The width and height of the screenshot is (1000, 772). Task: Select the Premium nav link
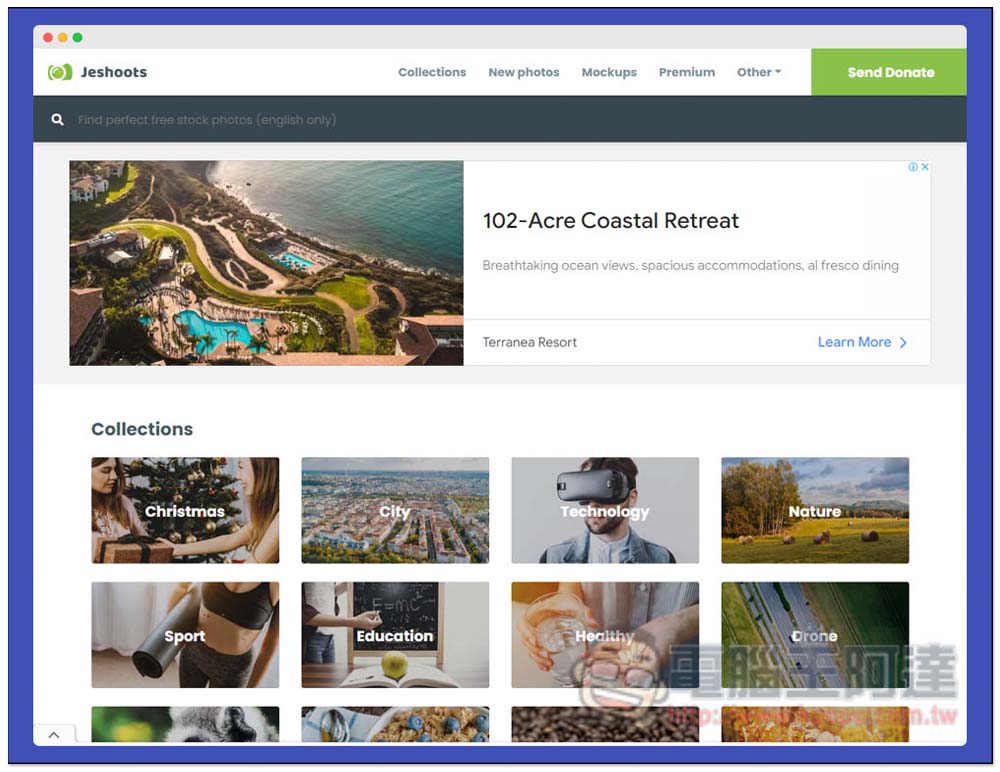687,72
